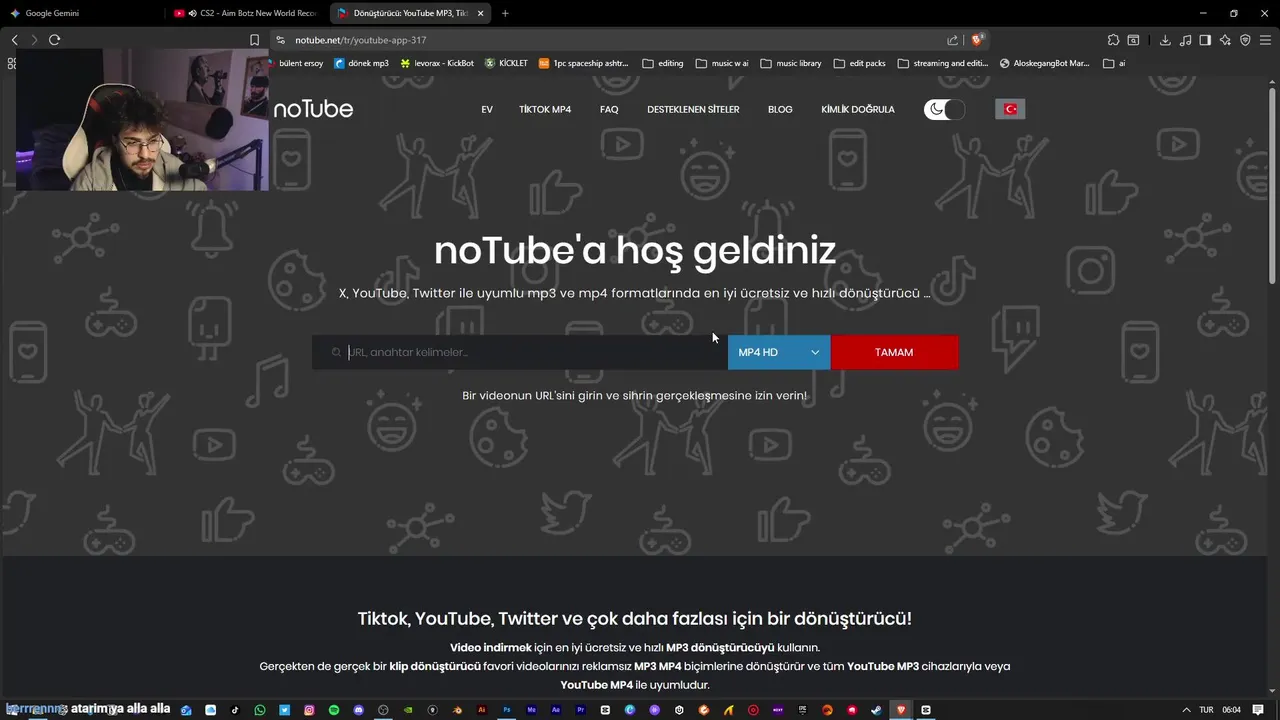
Task: Toggle the Brave sidebar panel icon
Action: pos(1205,40)
